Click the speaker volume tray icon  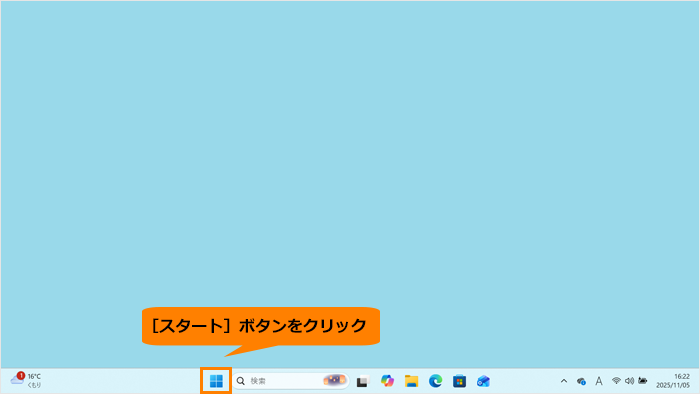tap(629, 381)
